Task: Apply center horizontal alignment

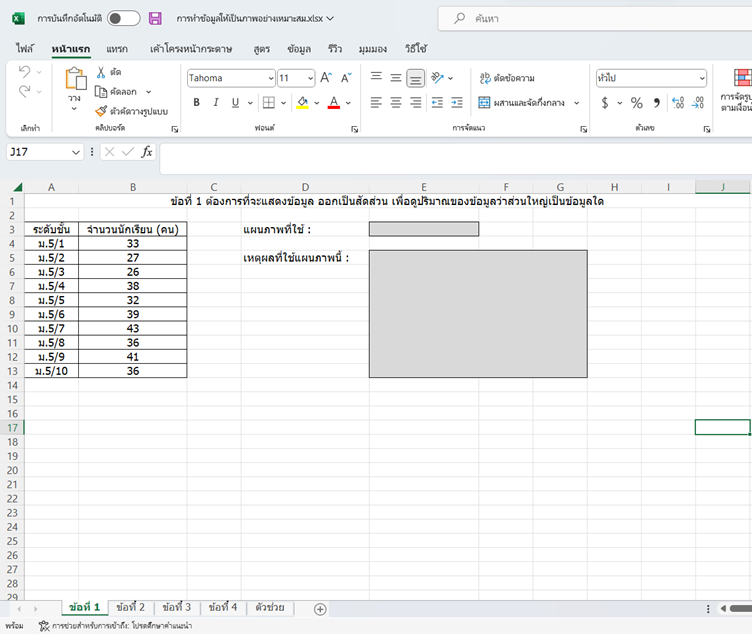Action: [x=396, y=102]
